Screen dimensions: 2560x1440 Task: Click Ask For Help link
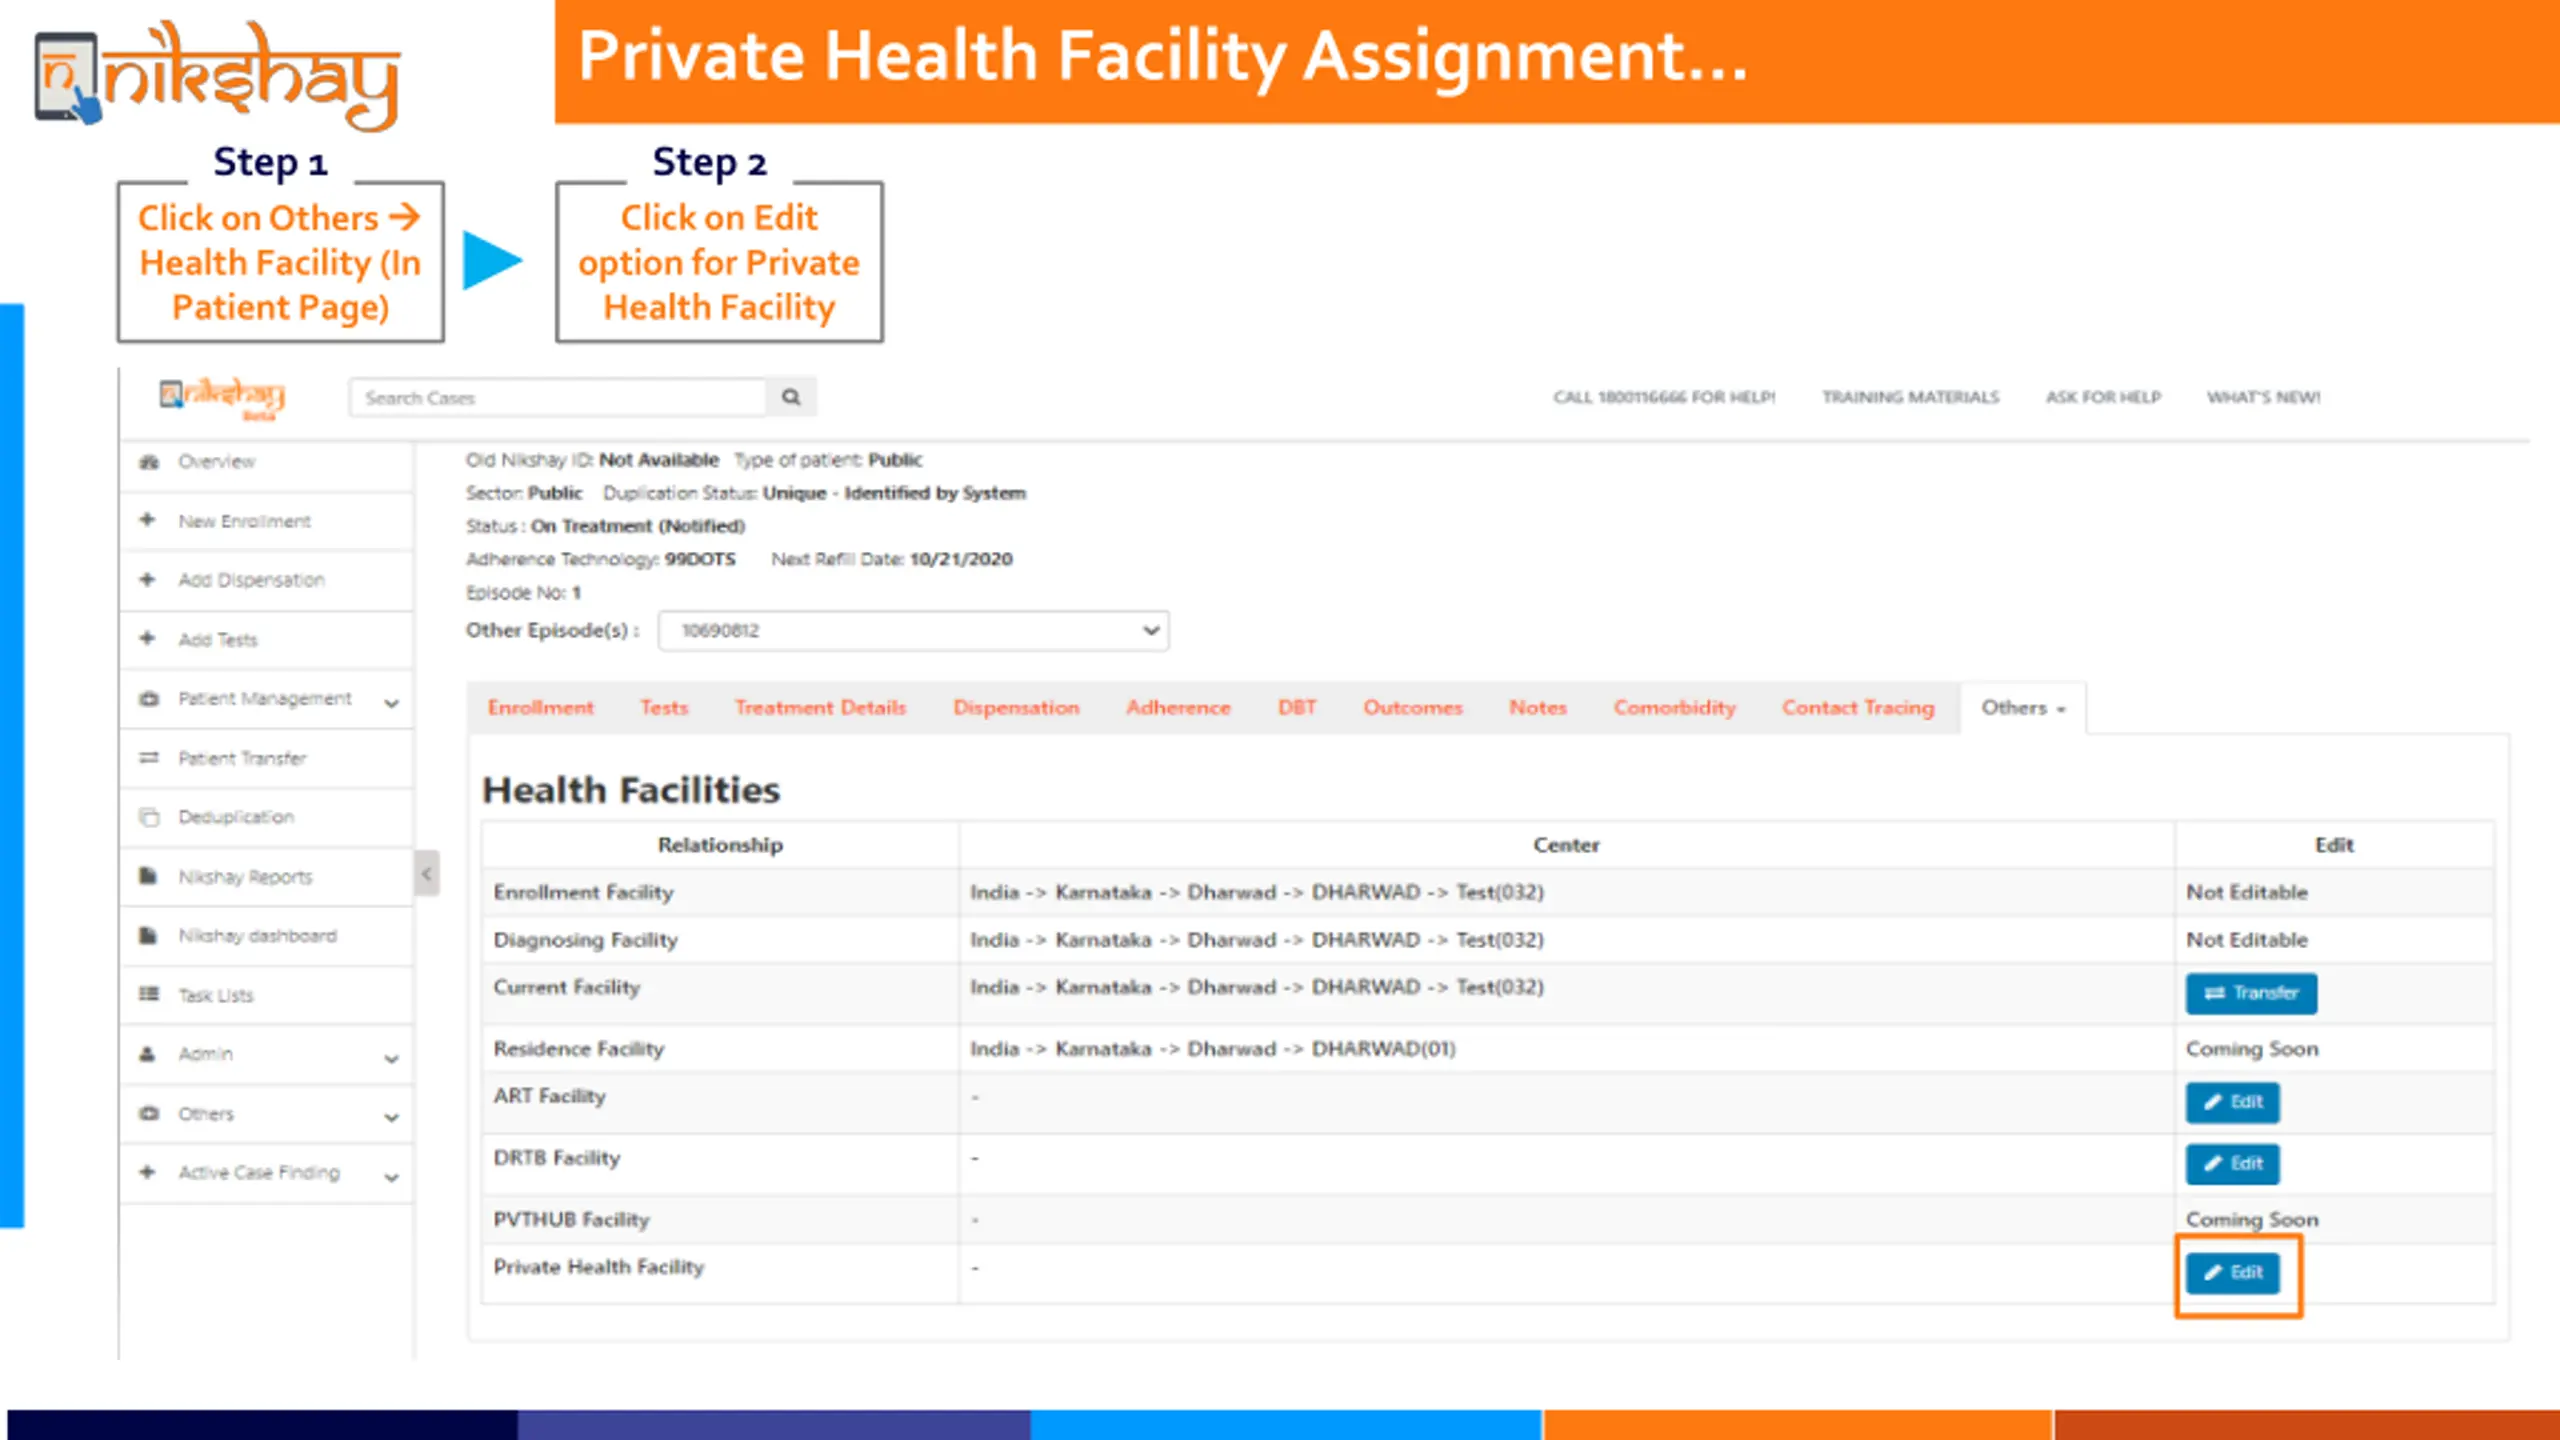2103,397
